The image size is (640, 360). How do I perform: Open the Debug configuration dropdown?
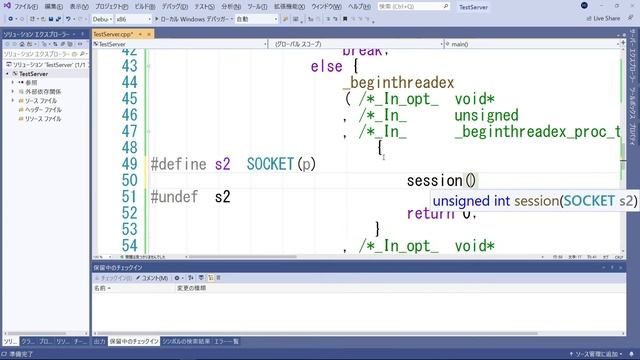102,19
